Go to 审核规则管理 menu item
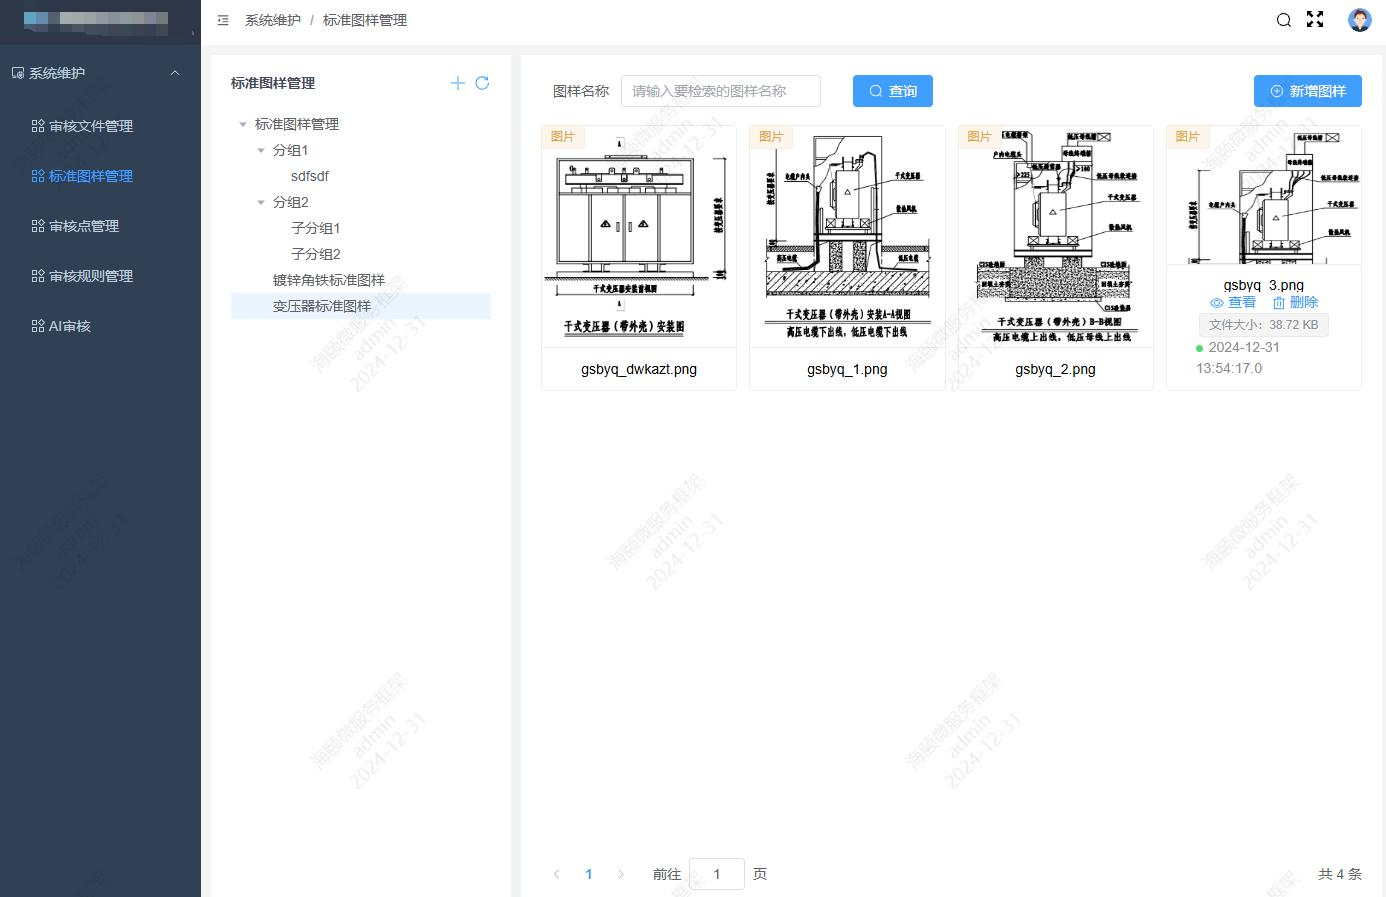The image size is (1386, 897). point(90,276)
